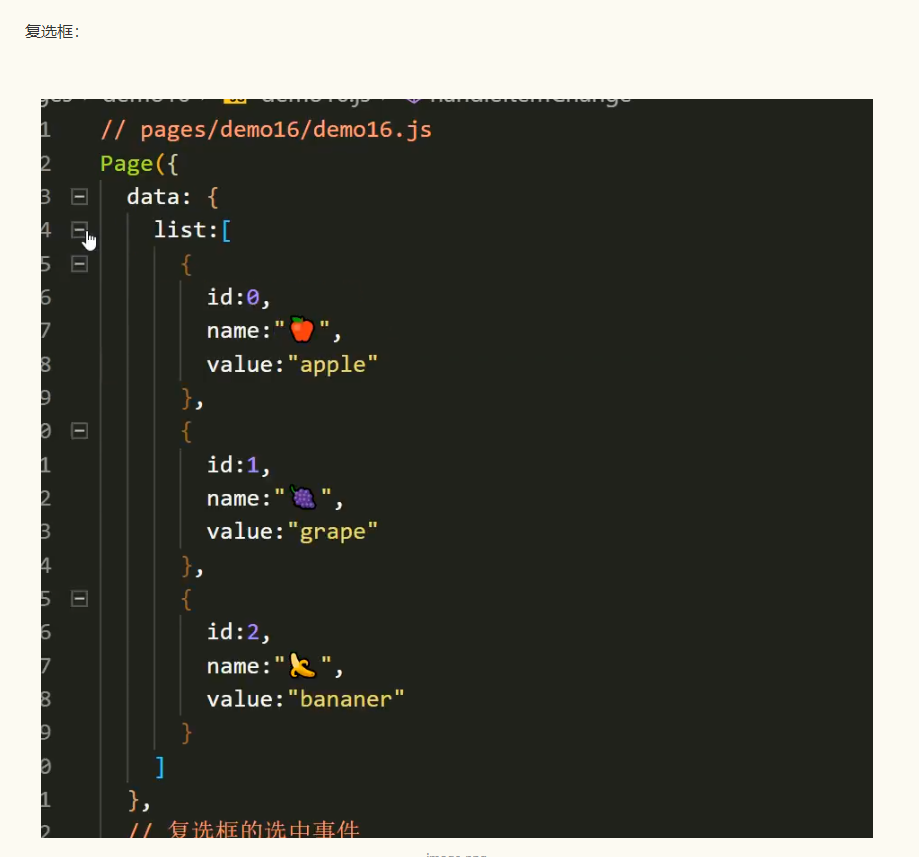The width and height of the screenshot is (919, 857).
Task: Click the value "apple" string
Action: click(333, 365)
